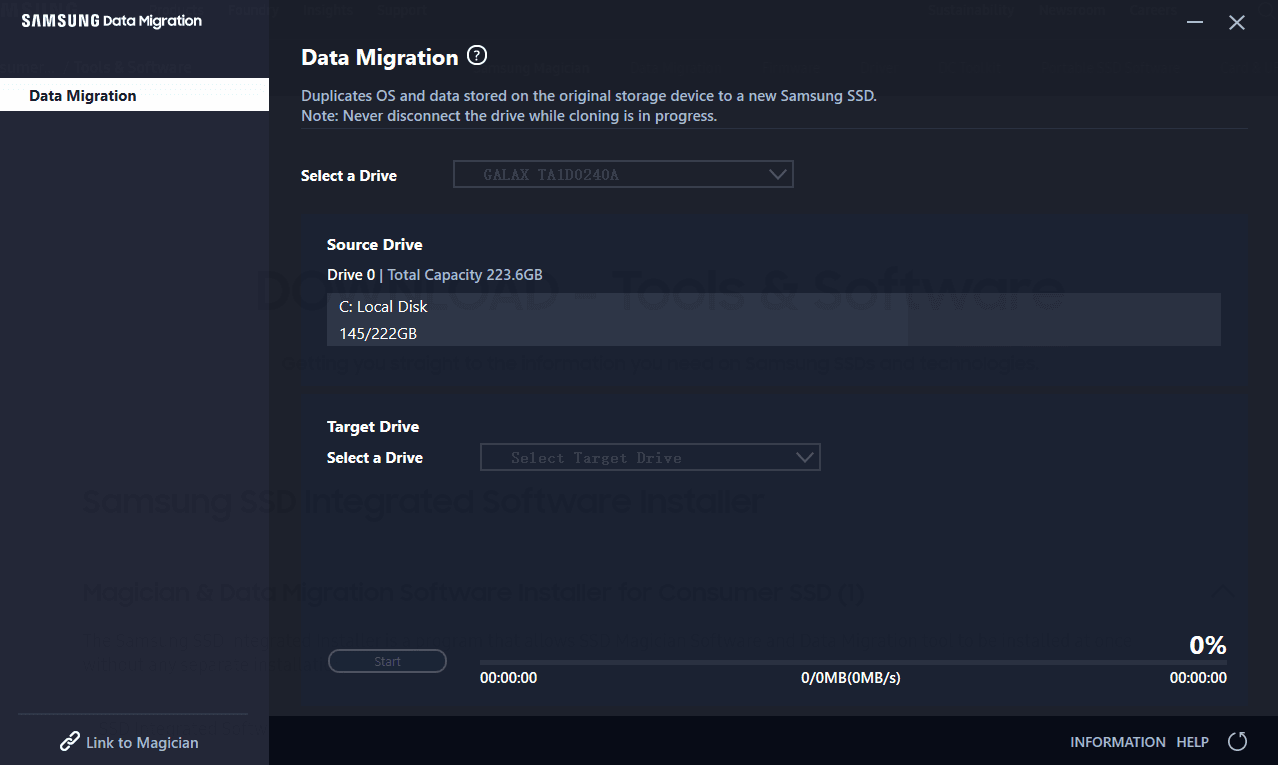This screenshot has height=765, width=1278.
Task: Open Link to Magician
Action: tap(142, 742)
